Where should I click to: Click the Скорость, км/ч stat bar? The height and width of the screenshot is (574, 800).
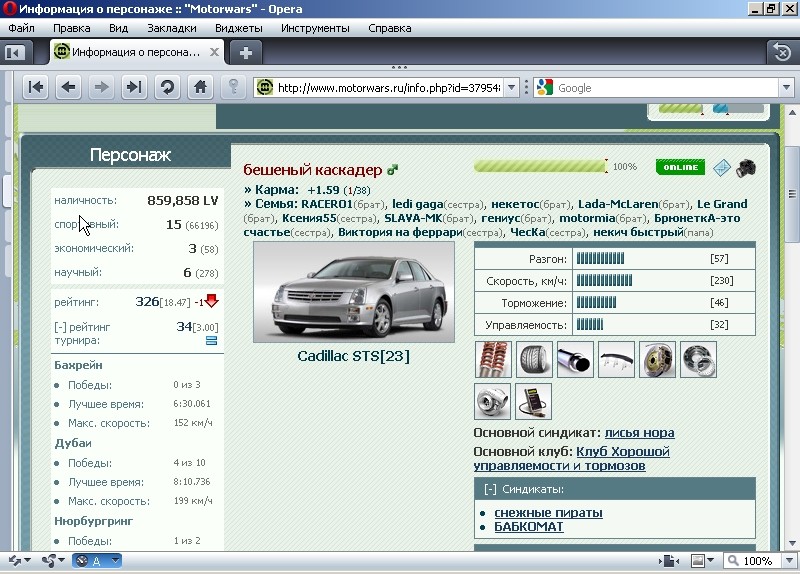[604, 281]
